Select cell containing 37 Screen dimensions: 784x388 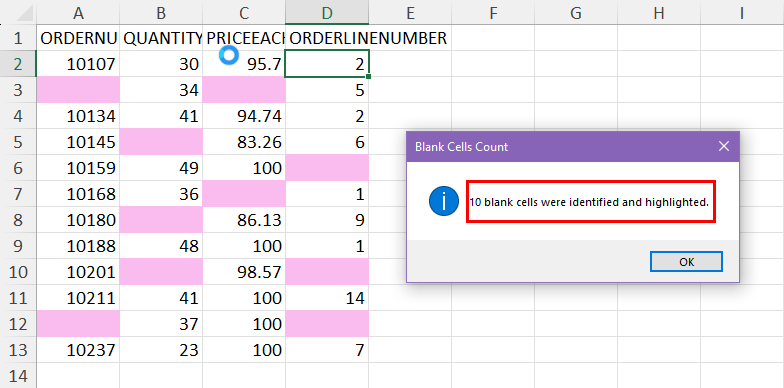coord(161,324)
